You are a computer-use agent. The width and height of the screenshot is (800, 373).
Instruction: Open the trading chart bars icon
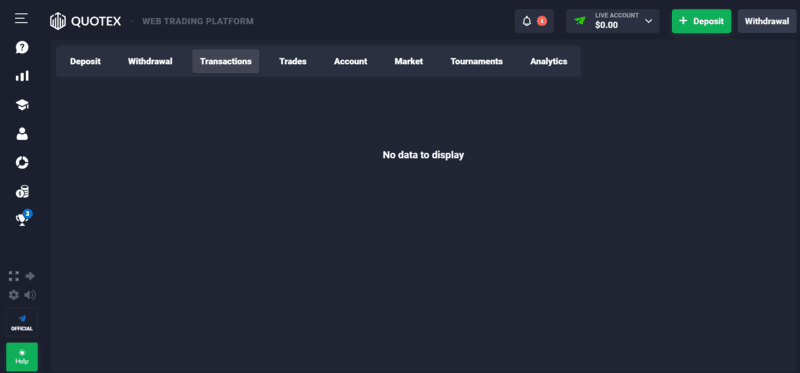22,76
